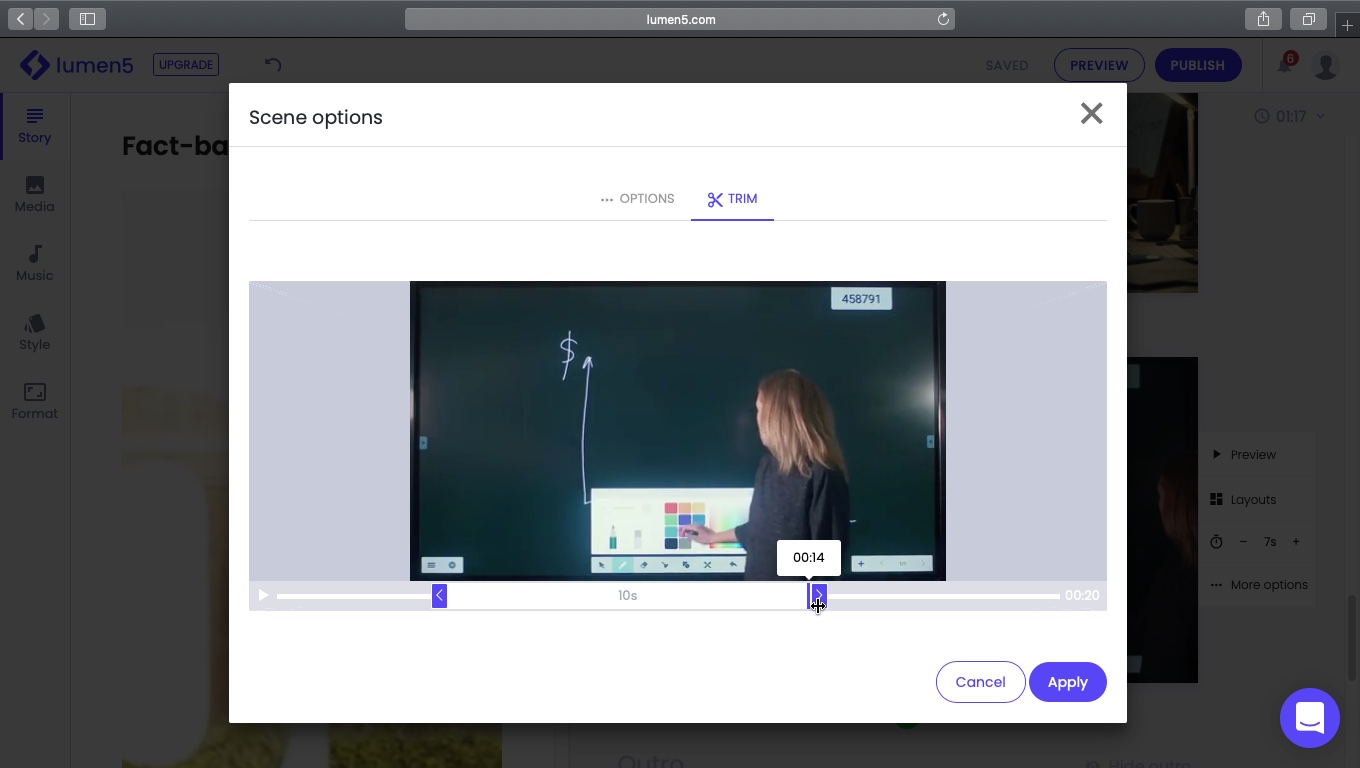The image size is (1360, 768).
Task: Increase scene duration with plus
Action: tap(1296, 542)
